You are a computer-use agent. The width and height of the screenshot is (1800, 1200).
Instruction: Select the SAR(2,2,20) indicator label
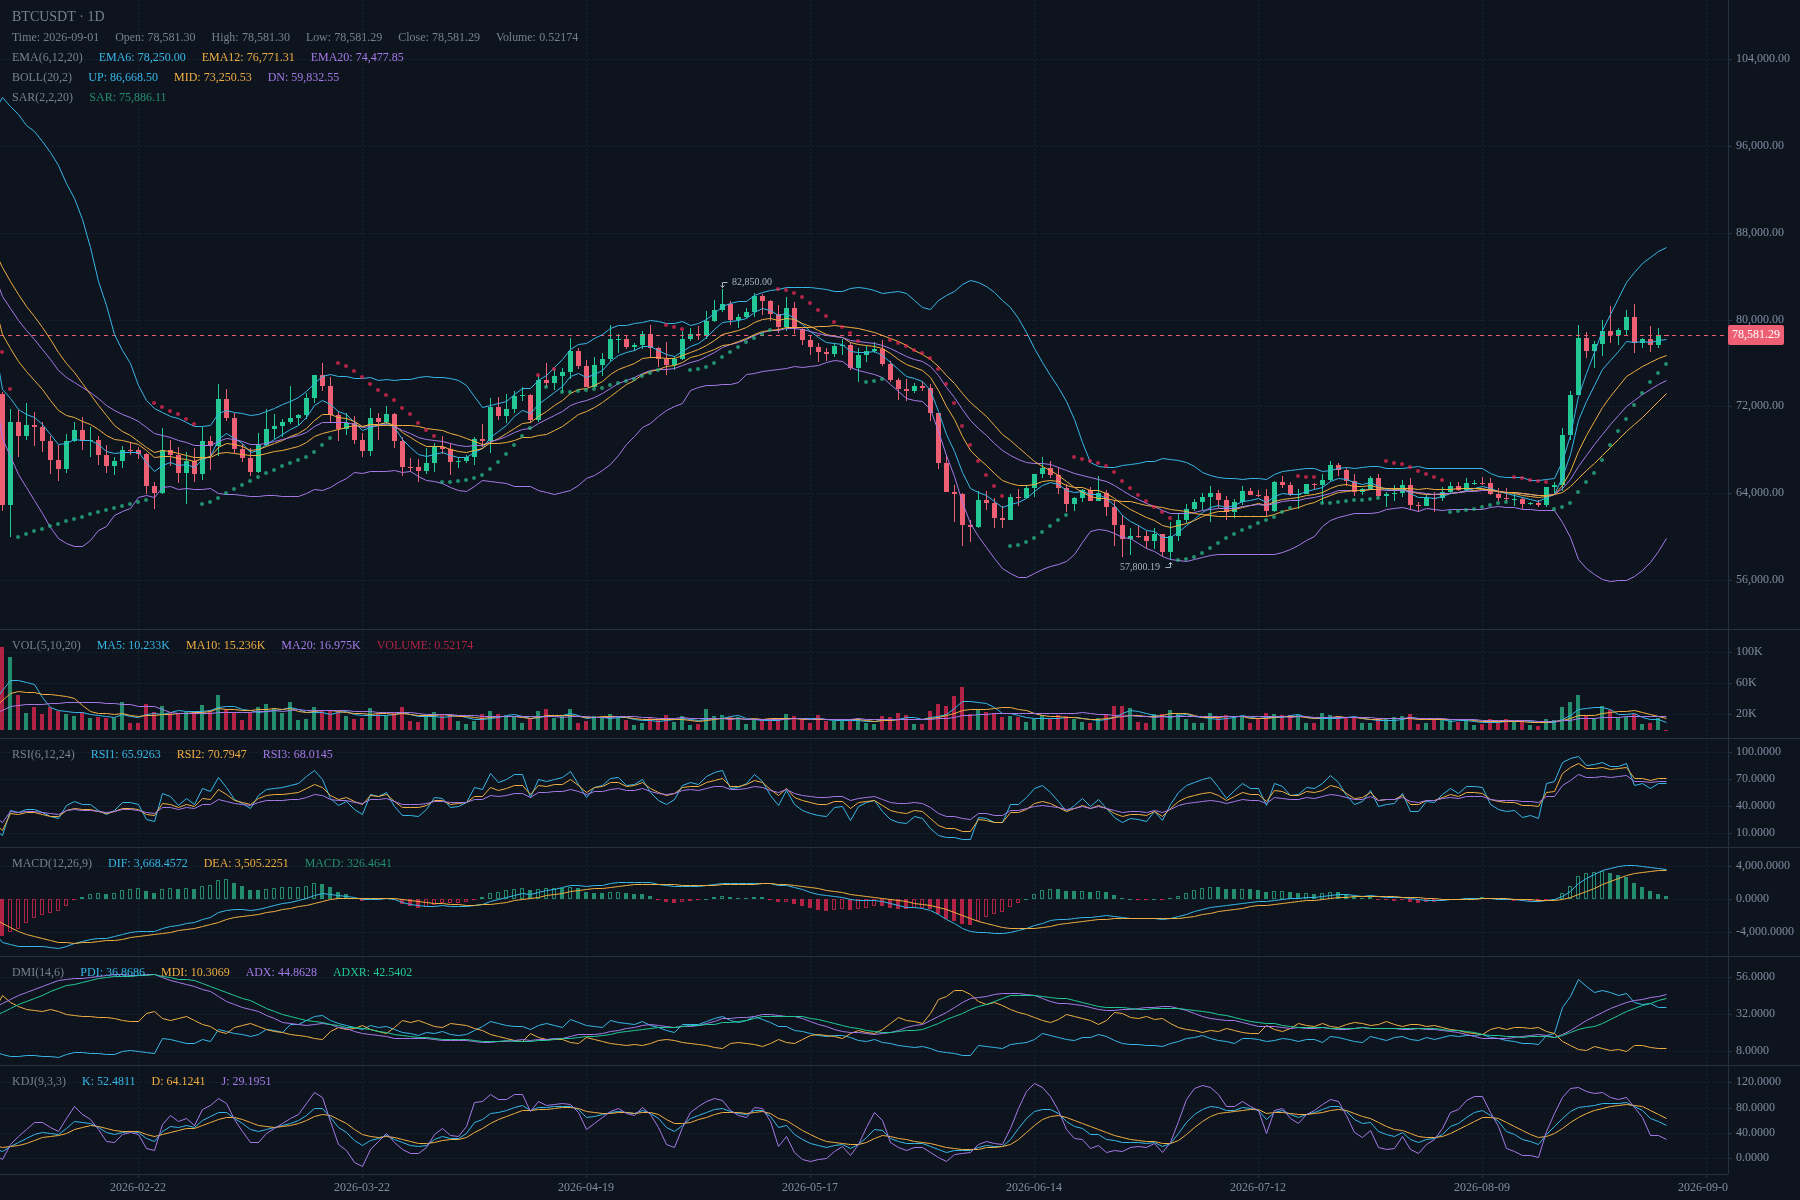pos(42,97)
